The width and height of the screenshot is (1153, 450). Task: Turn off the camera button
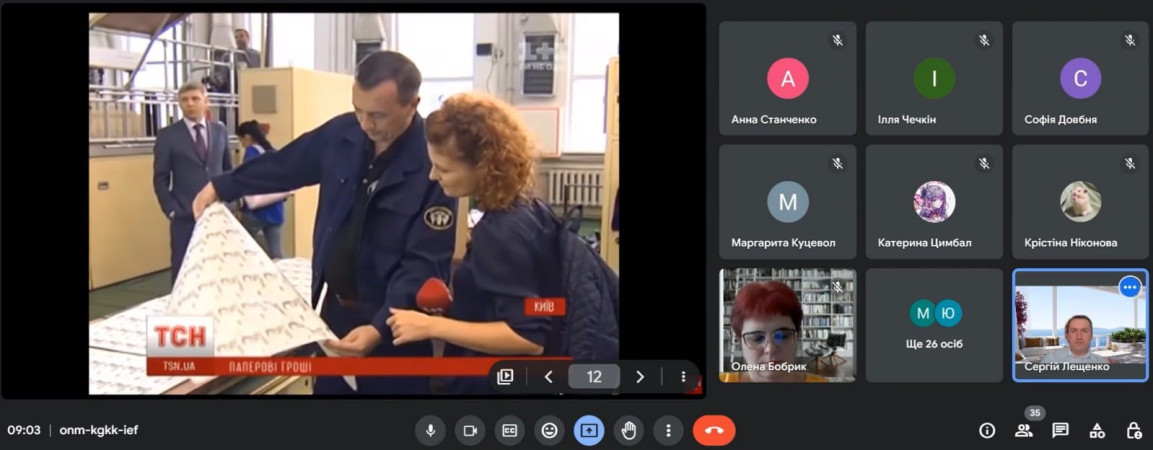pyautogui.click(x=469, y=430)
